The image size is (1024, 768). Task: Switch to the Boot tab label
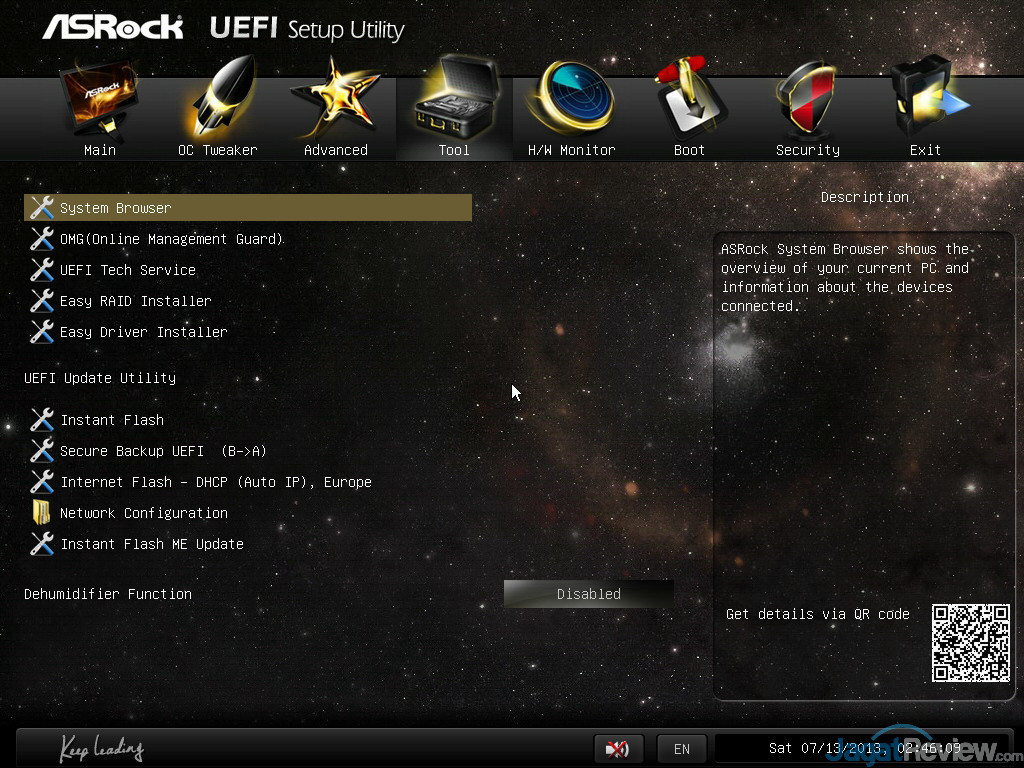pos(689,150)
